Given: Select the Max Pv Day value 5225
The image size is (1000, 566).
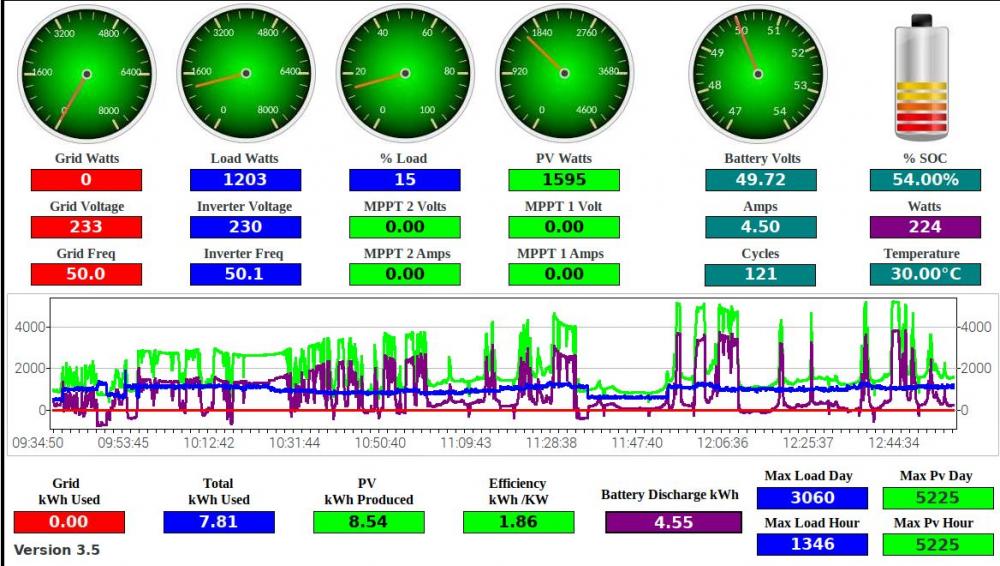Looking at the screenshot, I should click(x=938, y=498).
